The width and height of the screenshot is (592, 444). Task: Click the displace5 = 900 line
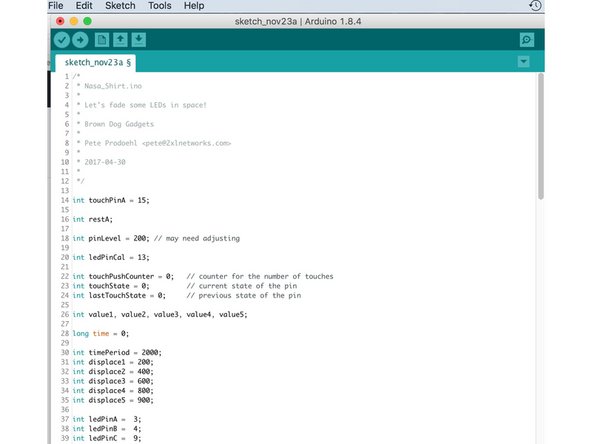[x=113, y=400]
